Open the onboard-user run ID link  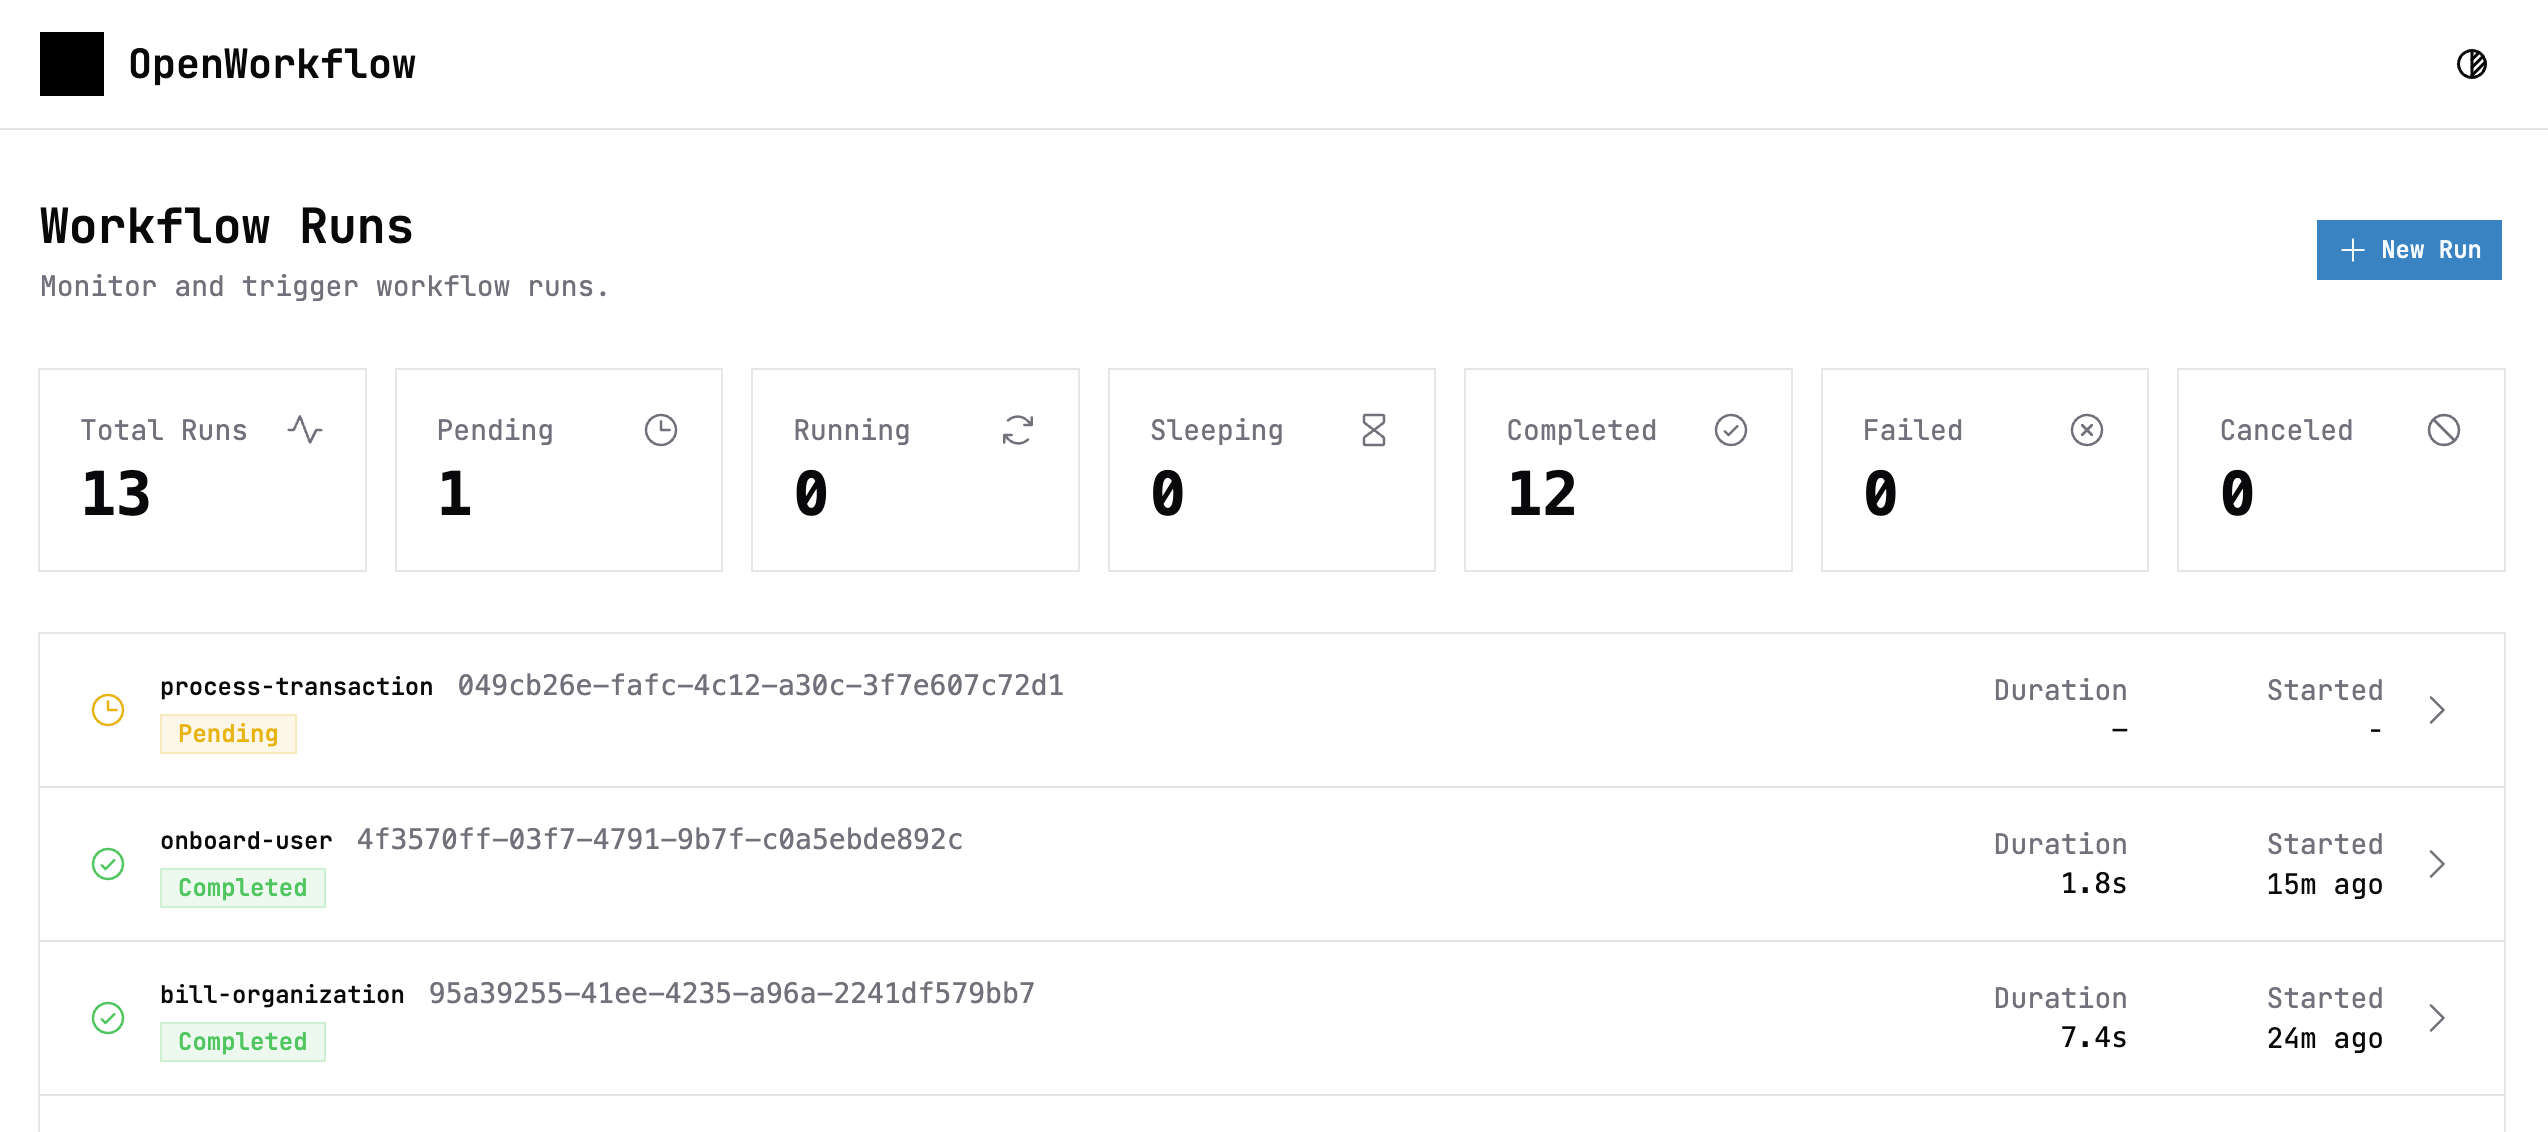(660, 841)
